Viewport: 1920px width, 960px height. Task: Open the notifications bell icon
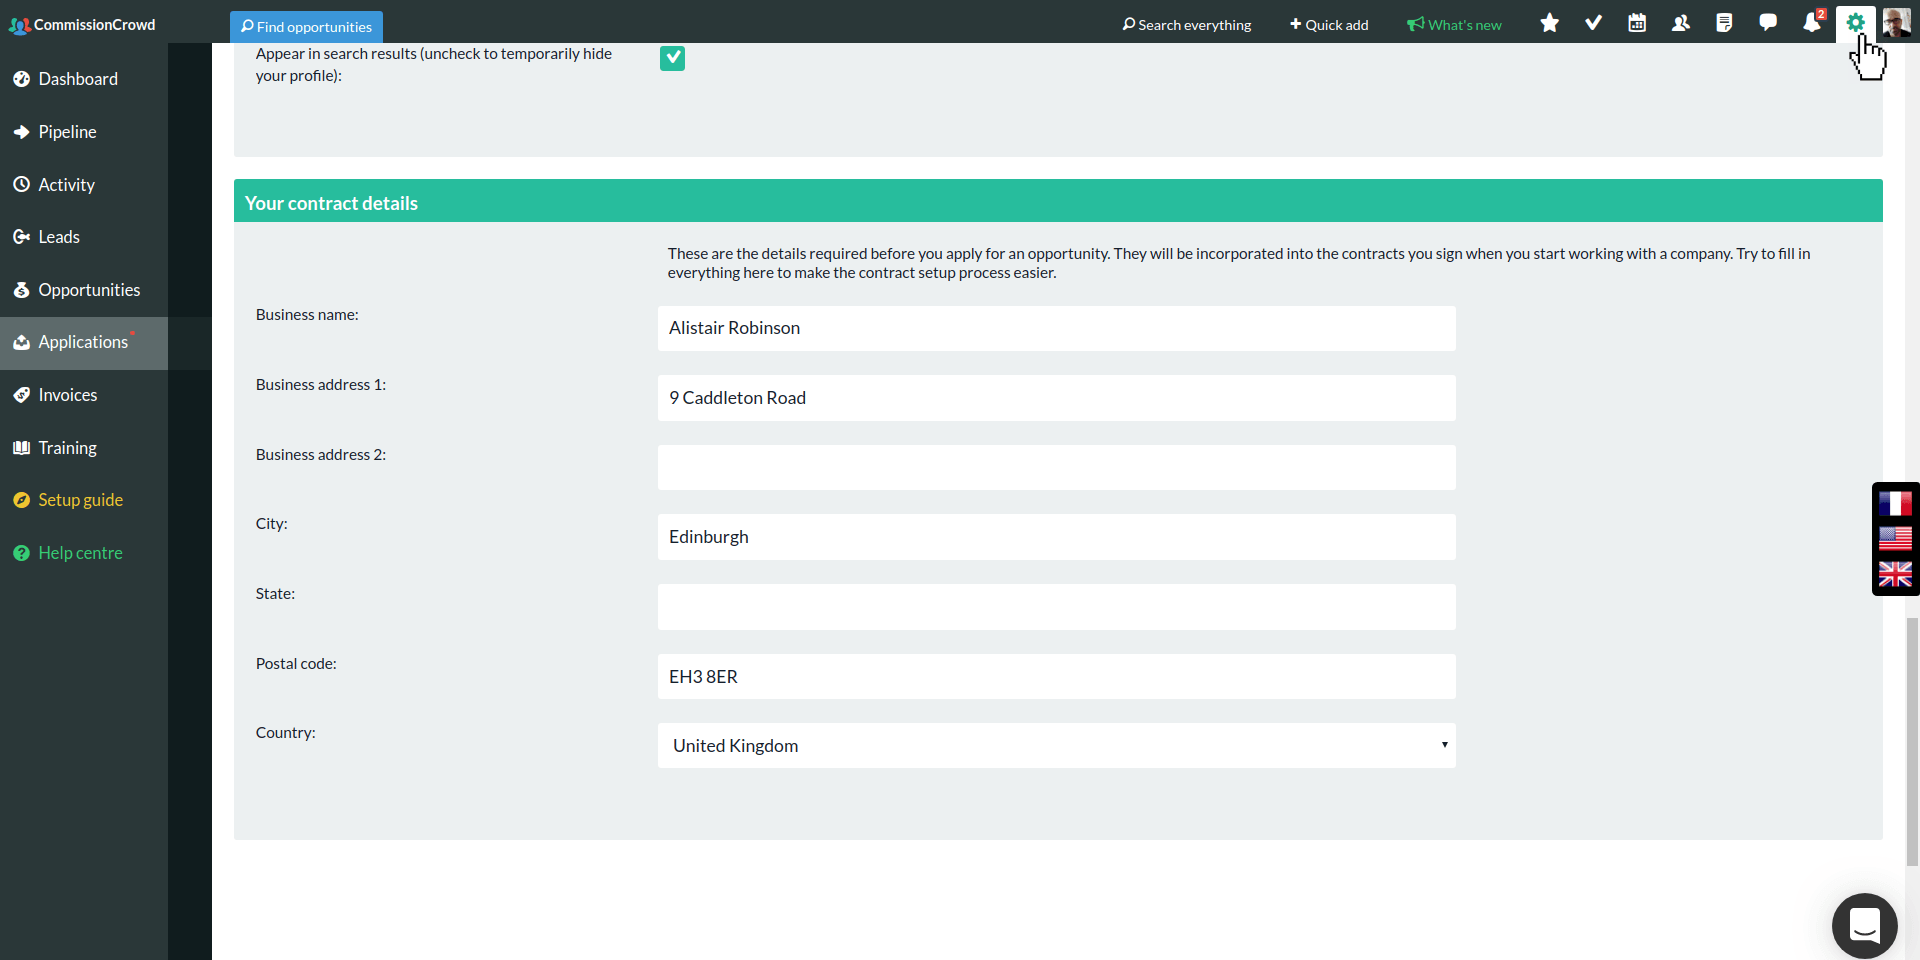1811,23
